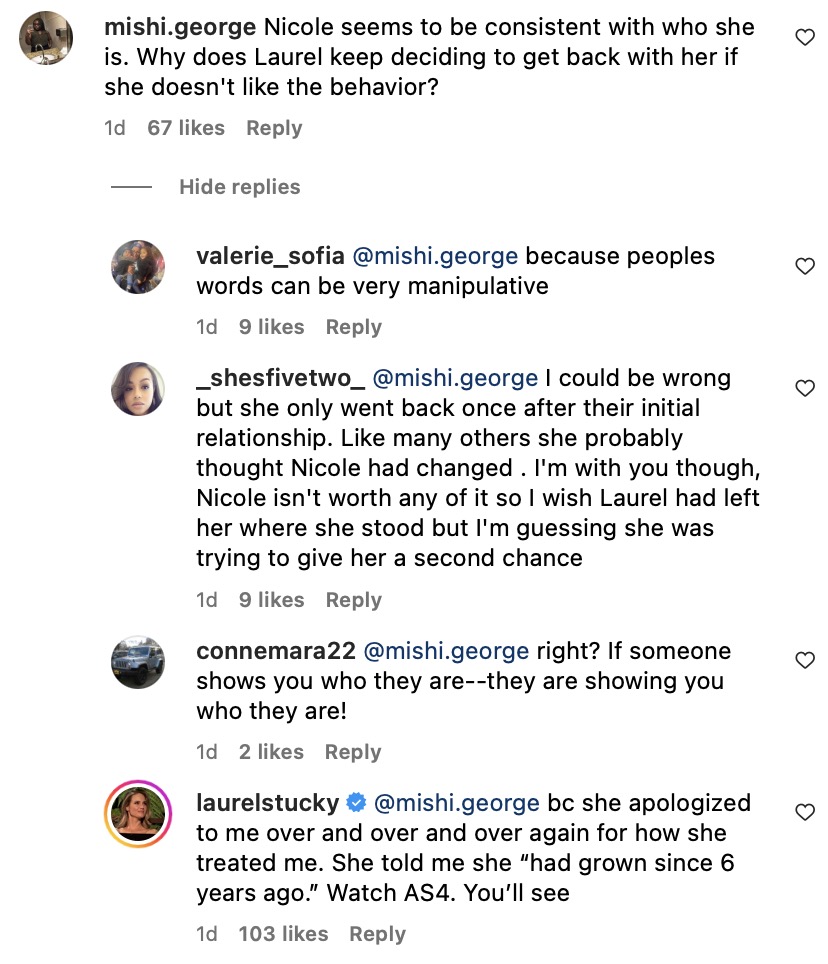Reply to laurelstucky's comment
Viewport: 828px width, 964px height.
click(377, 934)
